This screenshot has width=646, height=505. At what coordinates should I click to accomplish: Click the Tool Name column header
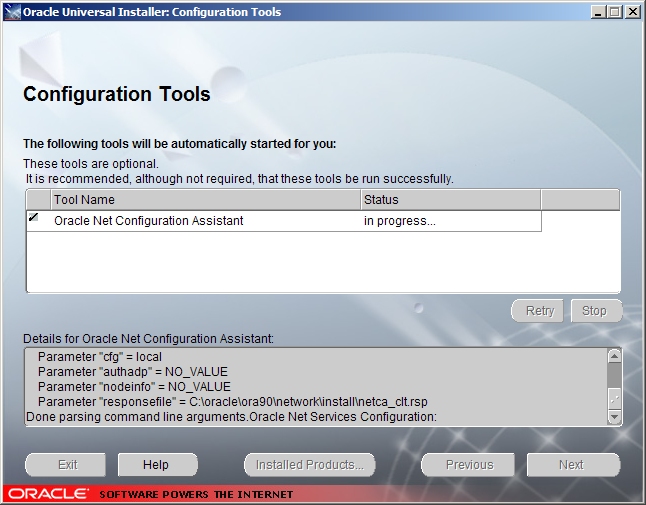pyautogui.click(x=206, y=200)
